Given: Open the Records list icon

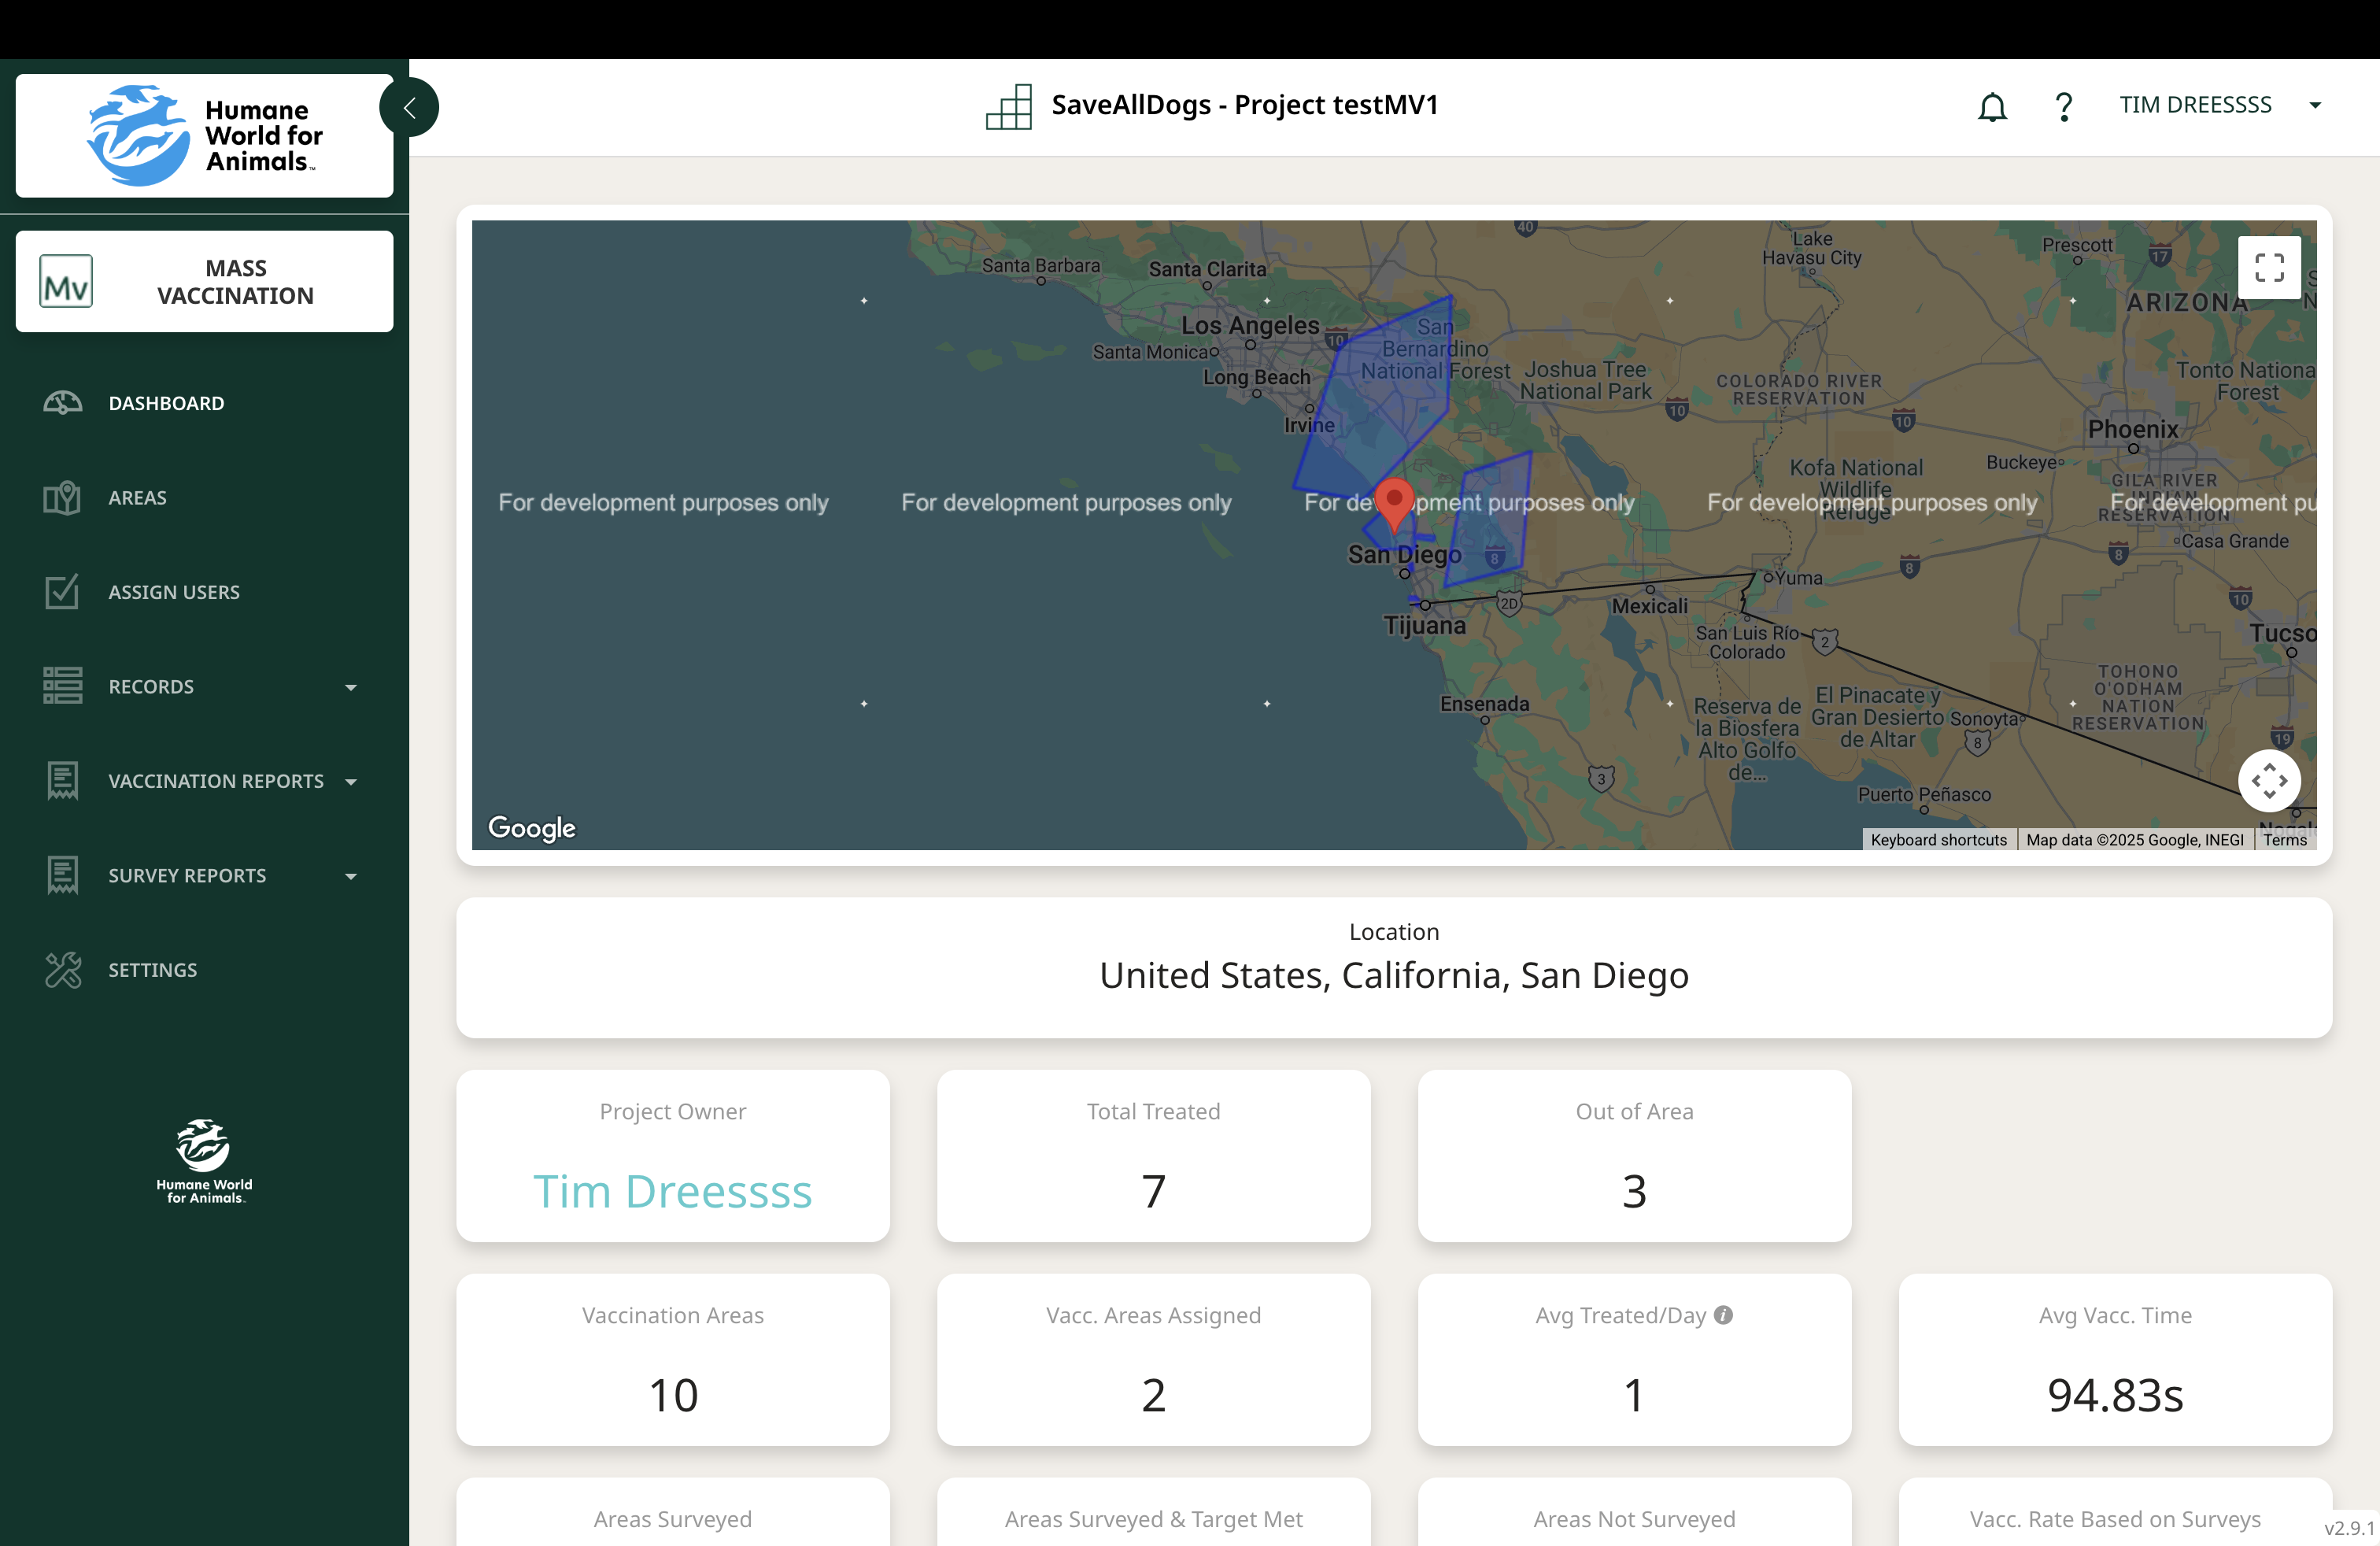Looking at the screenshot, I should coord(62,686).
